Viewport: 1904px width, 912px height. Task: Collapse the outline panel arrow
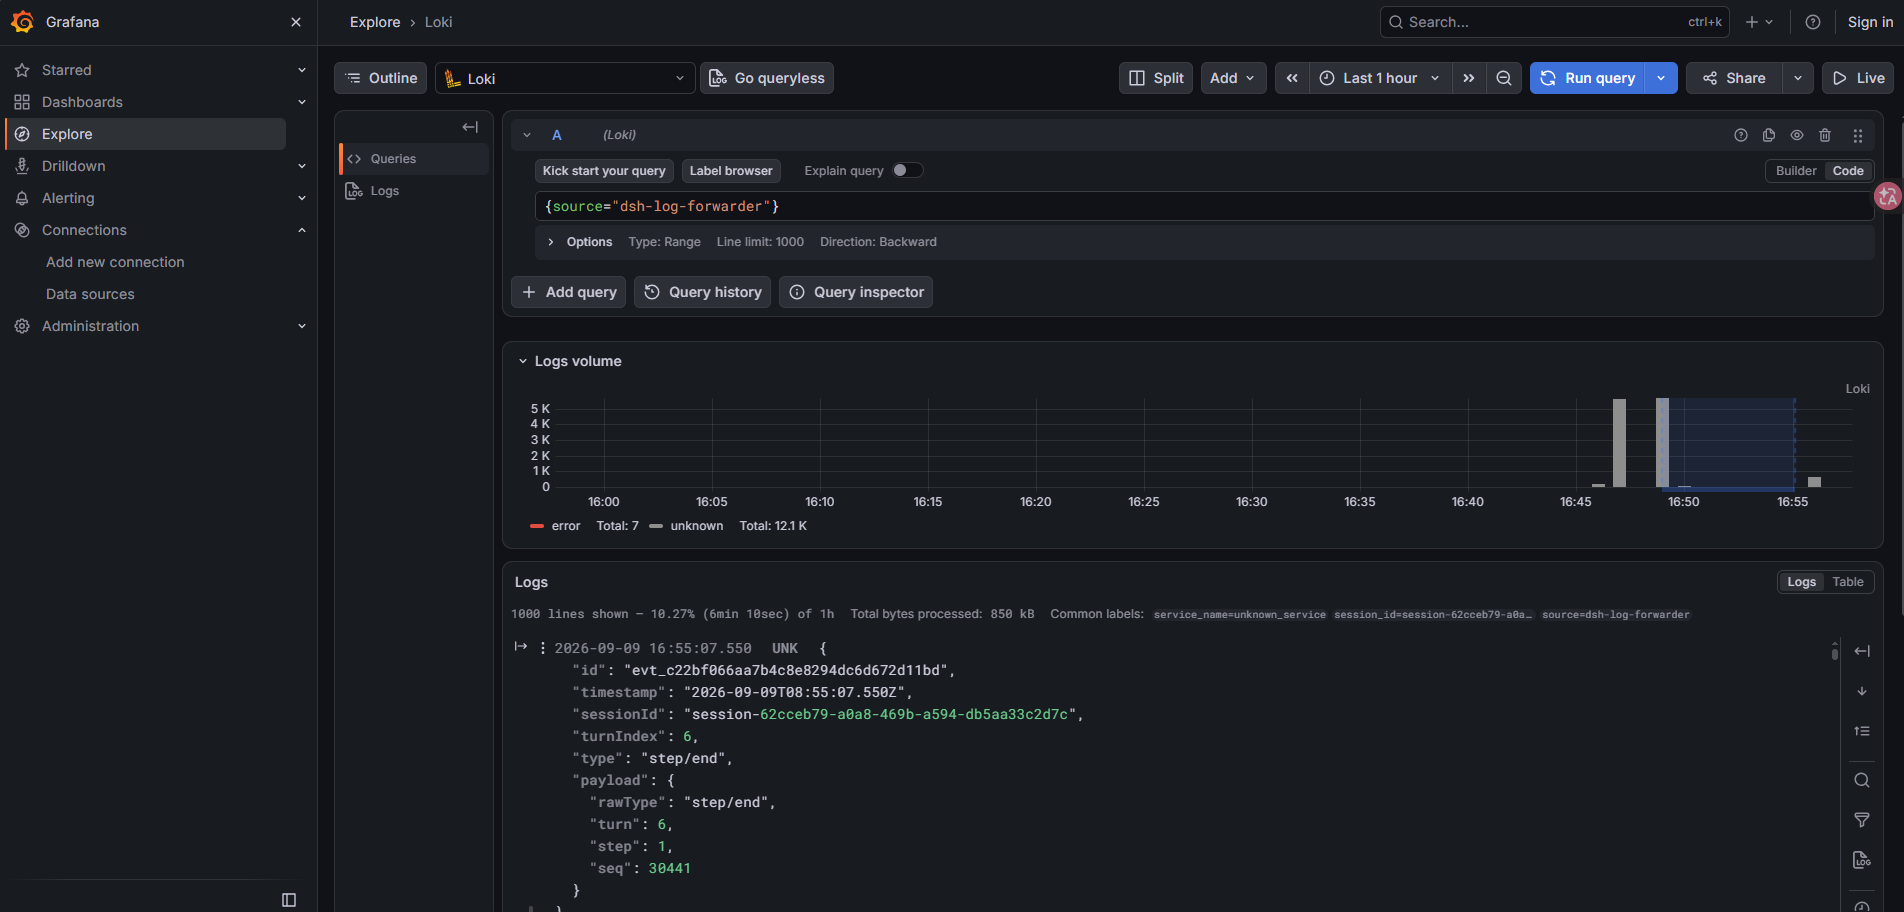[470, 127]
